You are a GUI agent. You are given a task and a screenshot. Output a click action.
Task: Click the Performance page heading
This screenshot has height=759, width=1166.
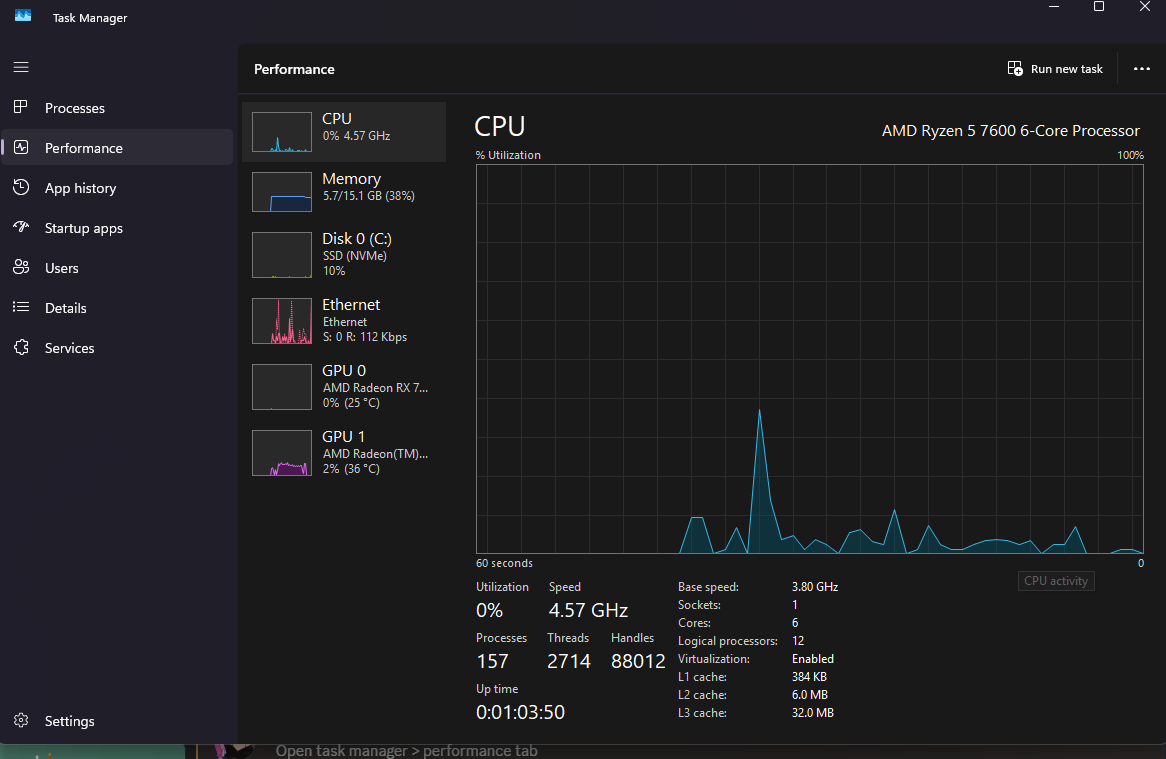[x=294, y=69]
